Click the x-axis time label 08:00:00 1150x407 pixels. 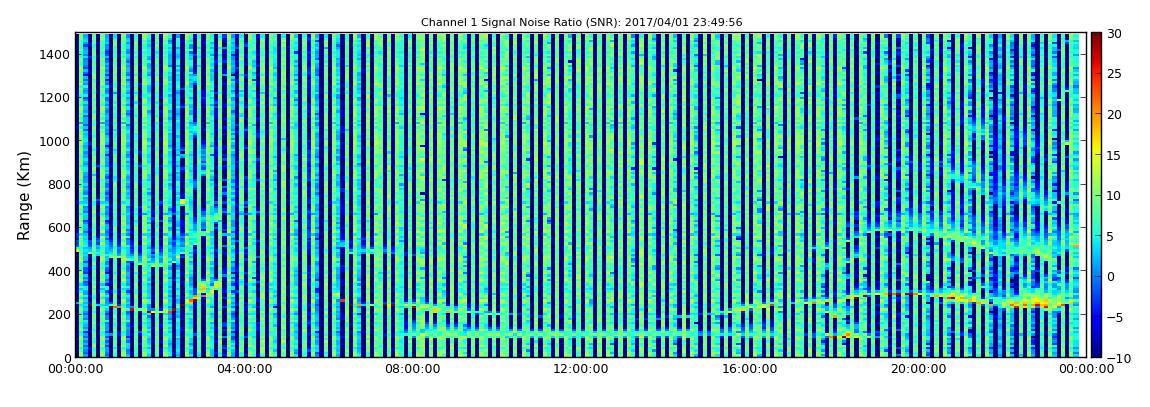[413, 370]
